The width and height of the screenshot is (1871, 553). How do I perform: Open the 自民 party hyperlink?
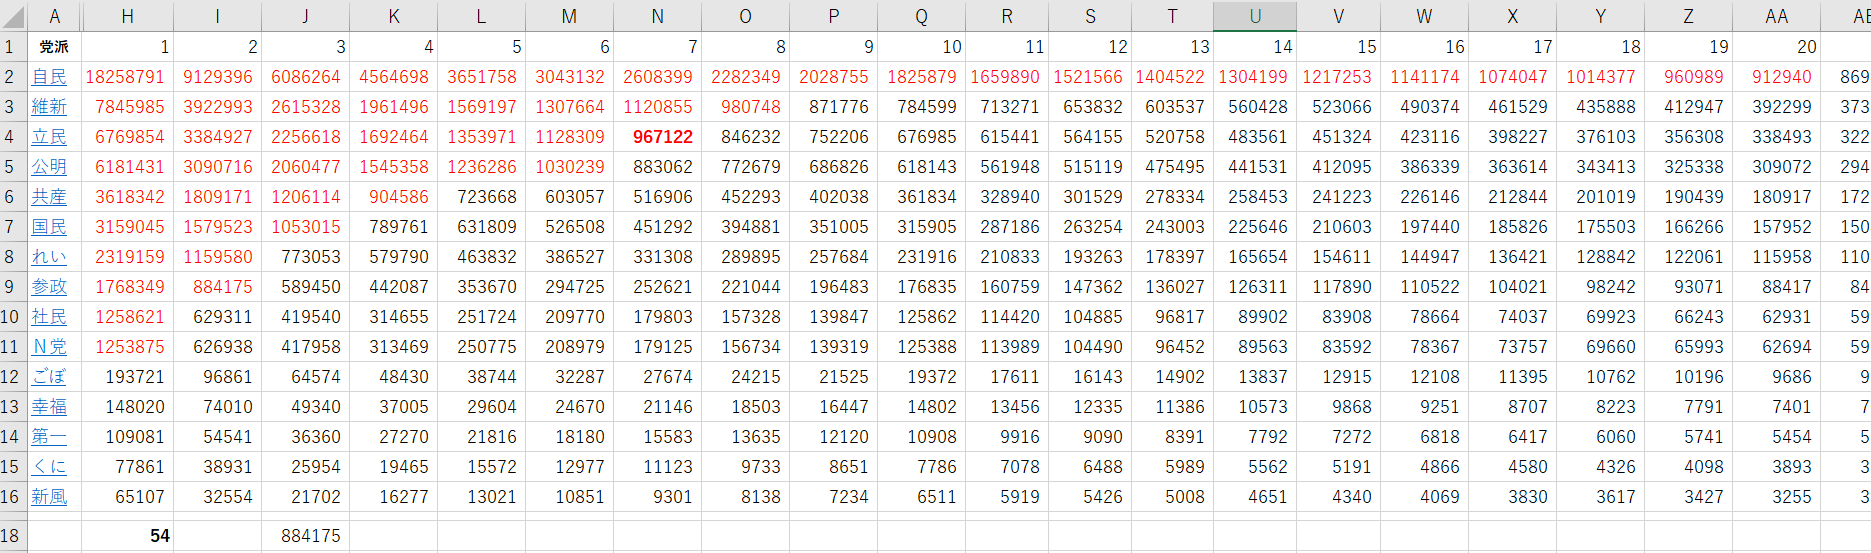click(x=49, y=77)
